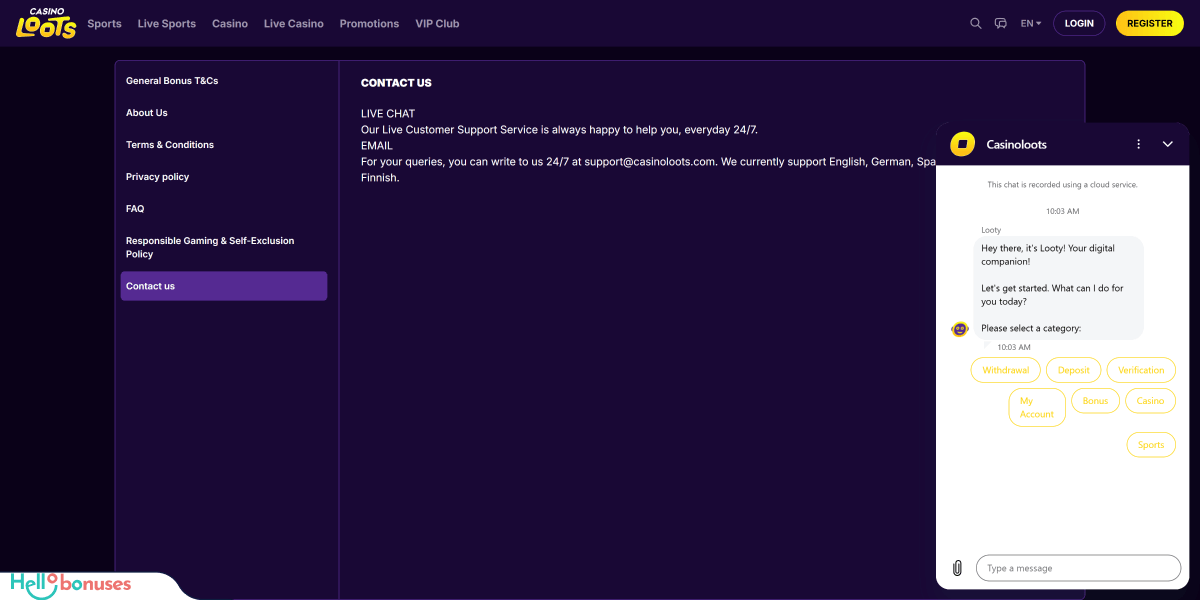Image resolution: width=1200 pixels, height=600 pixels.
Task: Focus the Type a message field
Action: [1078, 568]
